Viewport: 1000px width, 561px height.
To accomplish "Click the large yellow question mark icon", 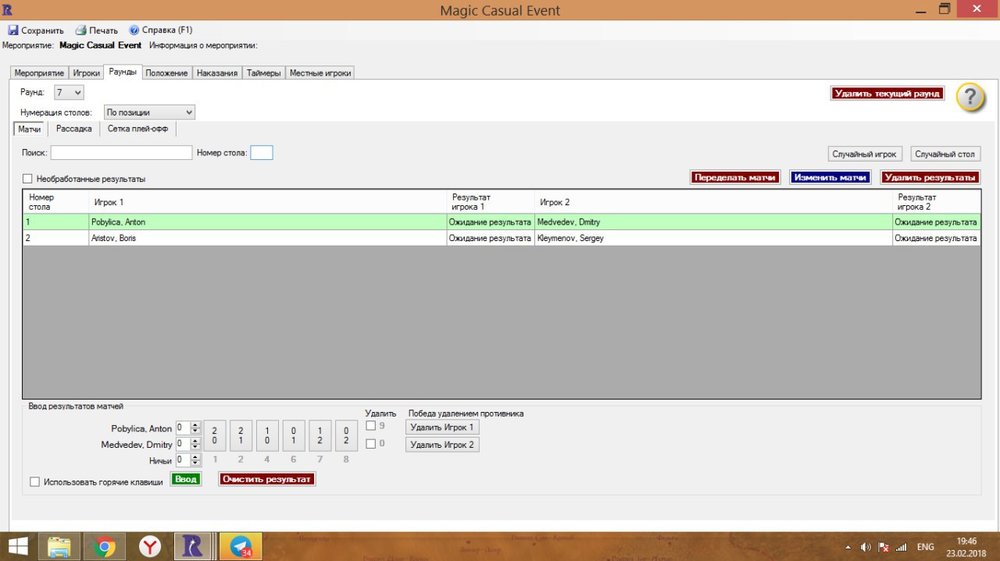I will point(970,97).
